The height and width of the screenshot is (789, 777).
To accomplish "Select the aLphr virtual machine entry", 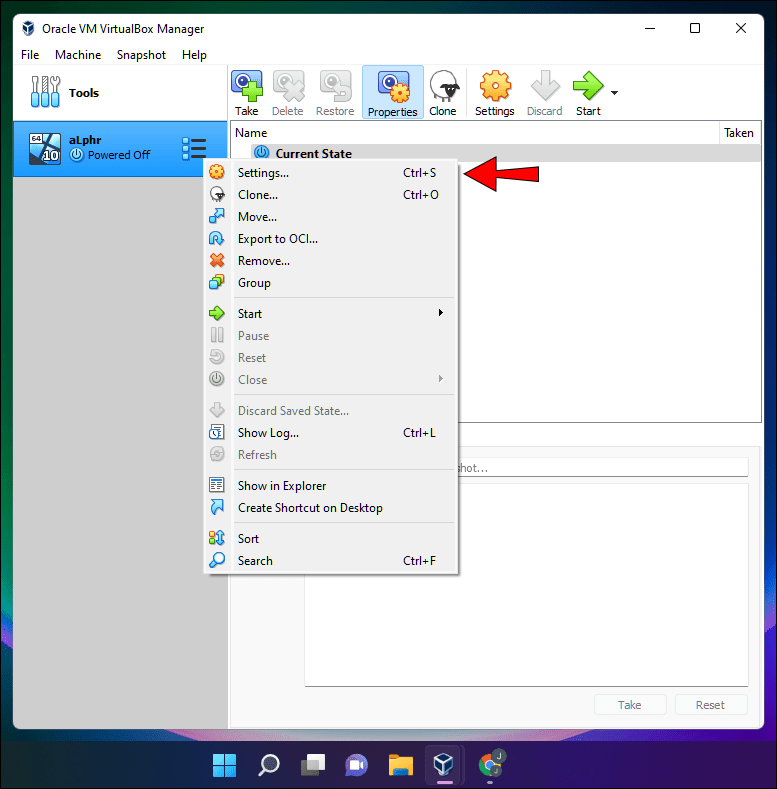I will [120, 148].
